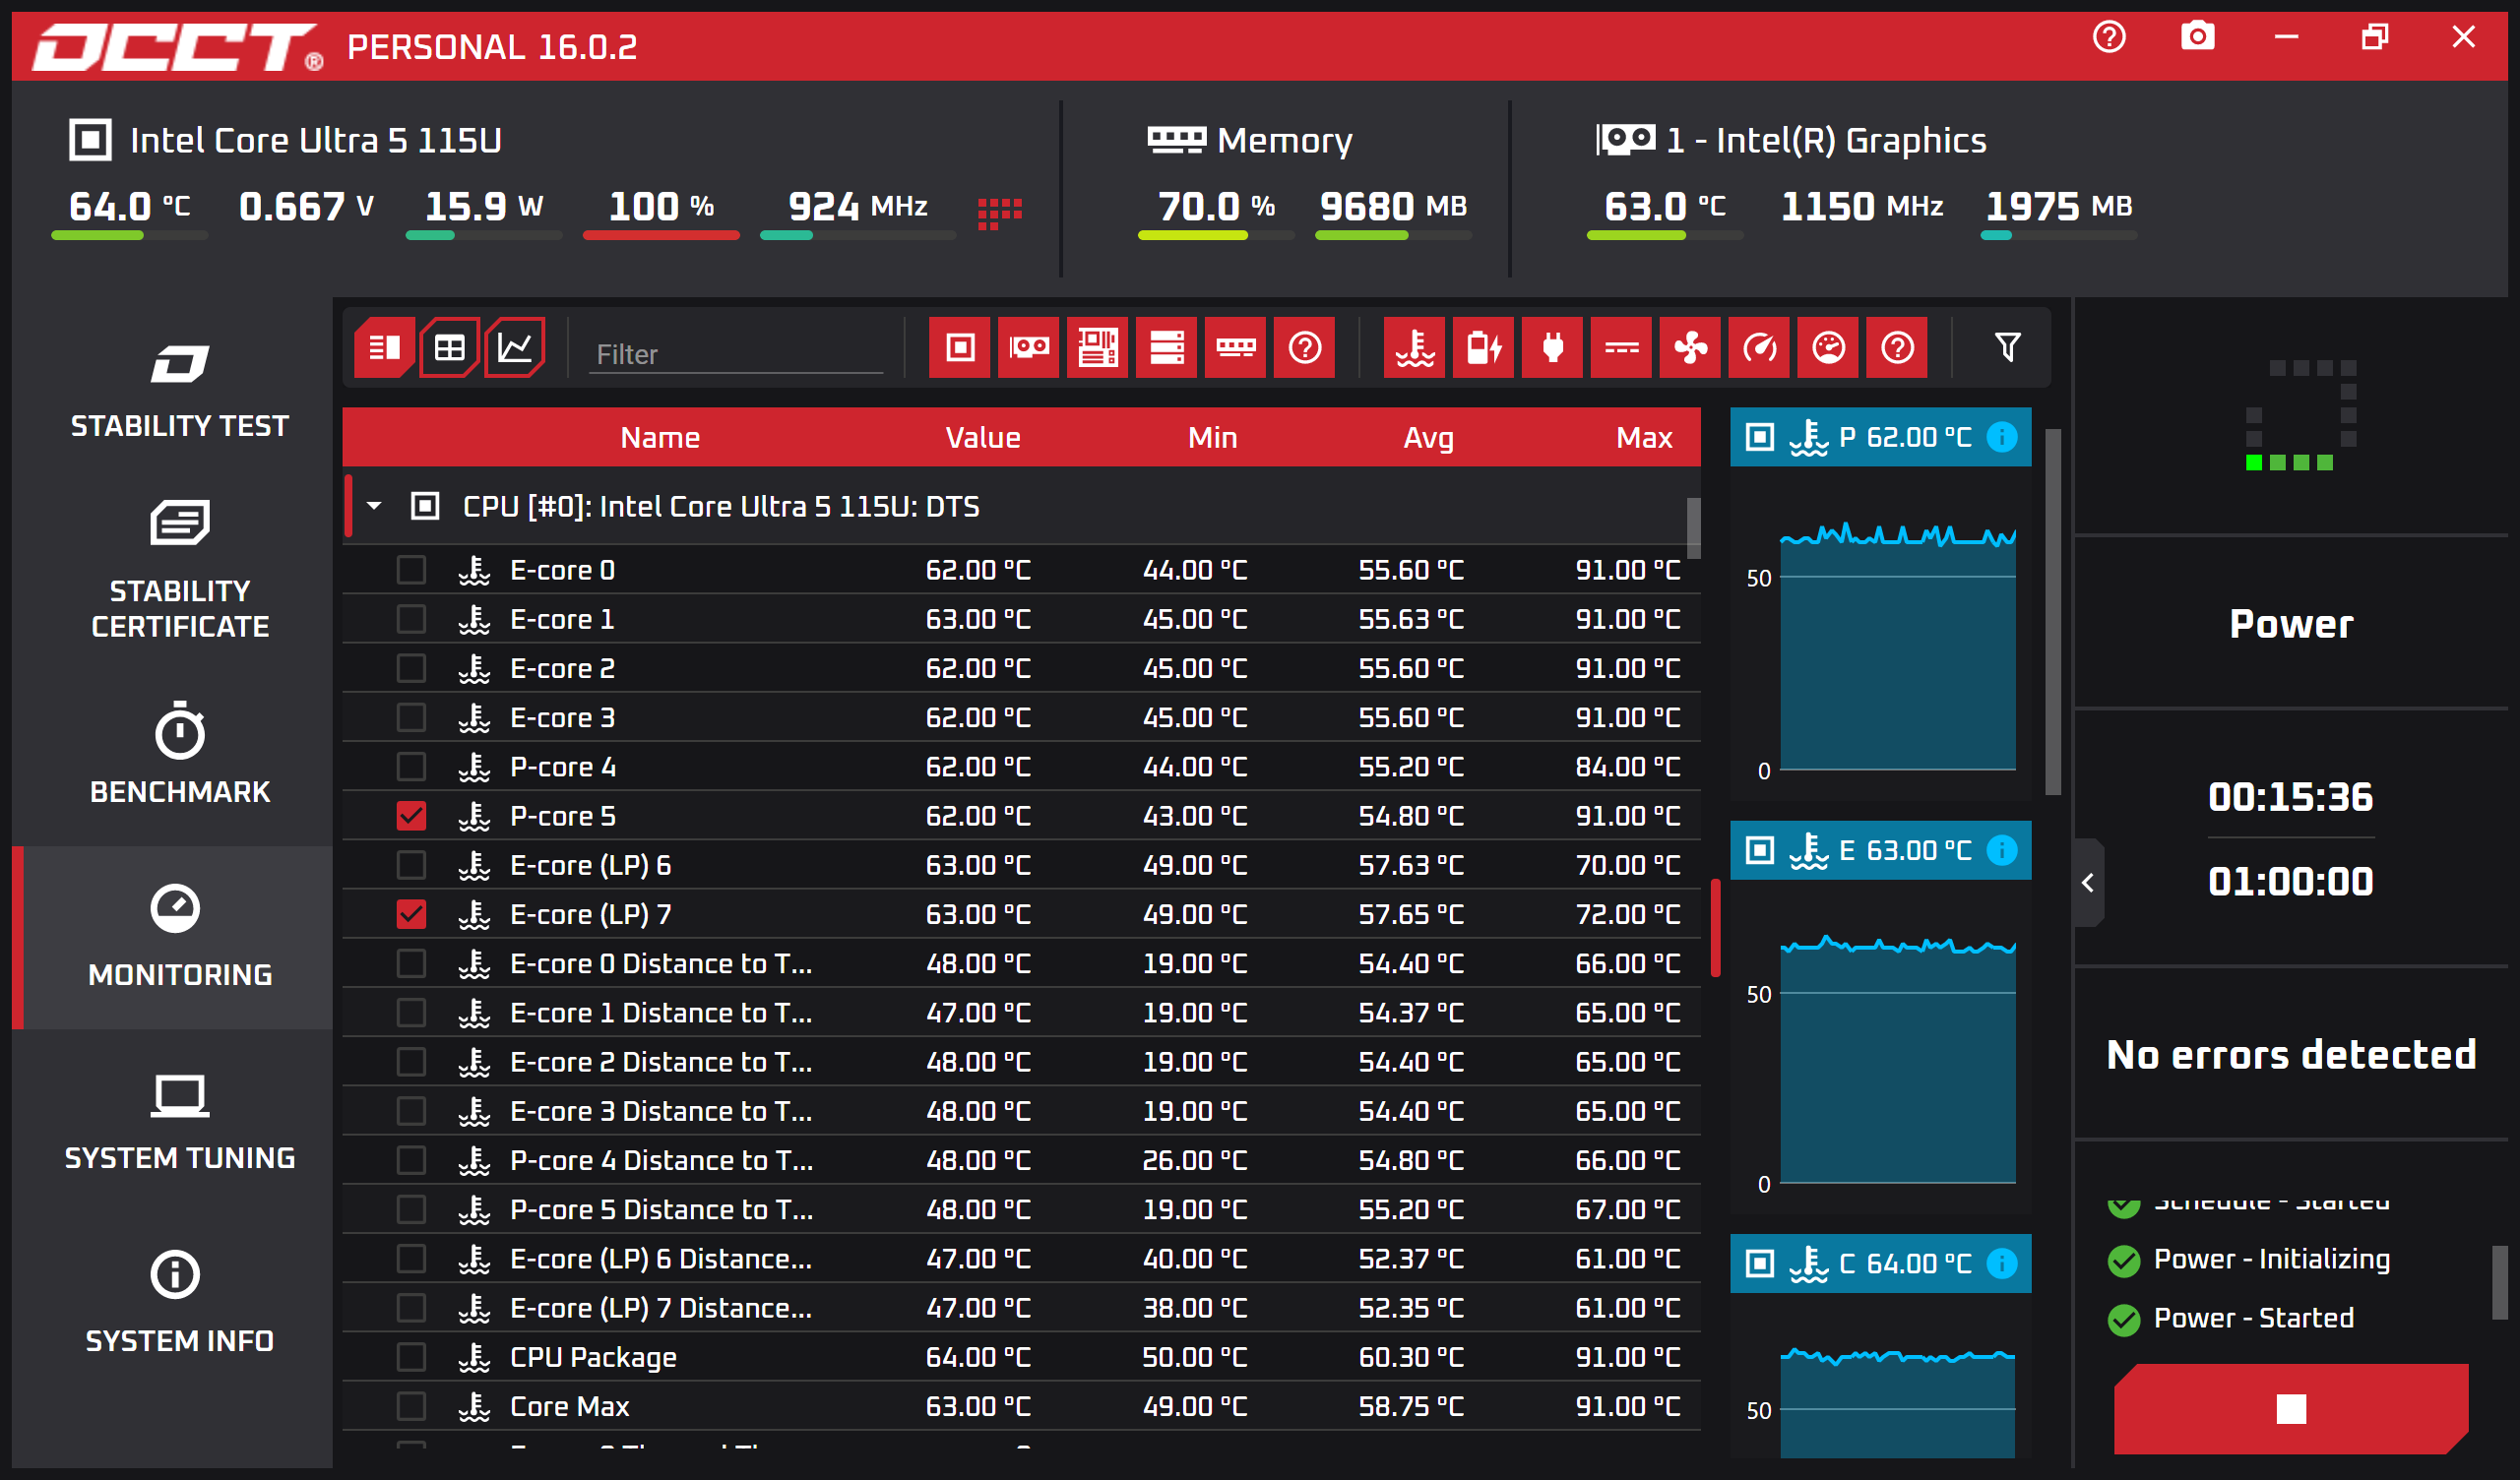This screenshot has height=1480, width=2520.
Task: Take a screenshot with the camera icon
Action: point(2197,38)
